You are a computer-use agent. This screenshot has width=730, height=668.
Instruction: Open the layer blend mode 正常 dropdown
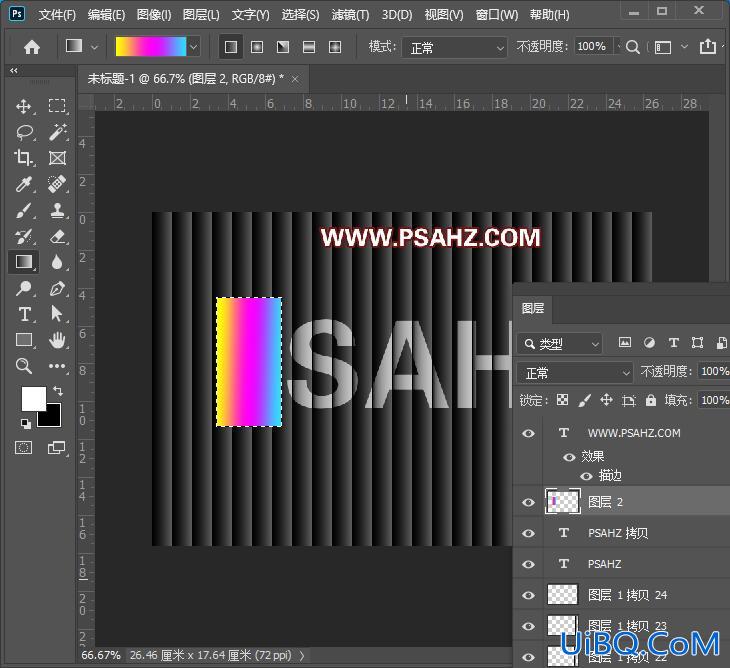(x=575, y=373)
